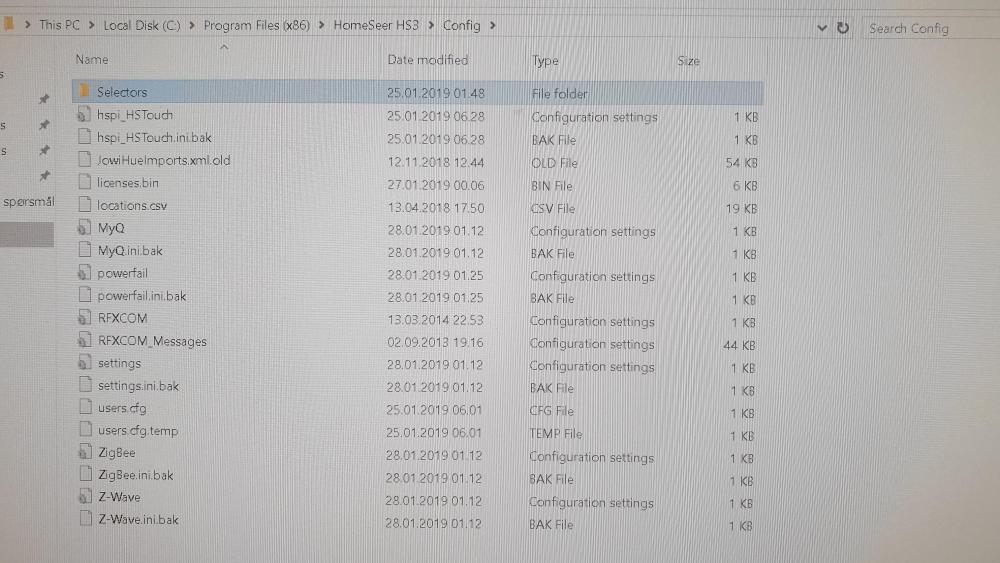
Task: Go to This PC in breadcrumb
Action: [59, 26]
